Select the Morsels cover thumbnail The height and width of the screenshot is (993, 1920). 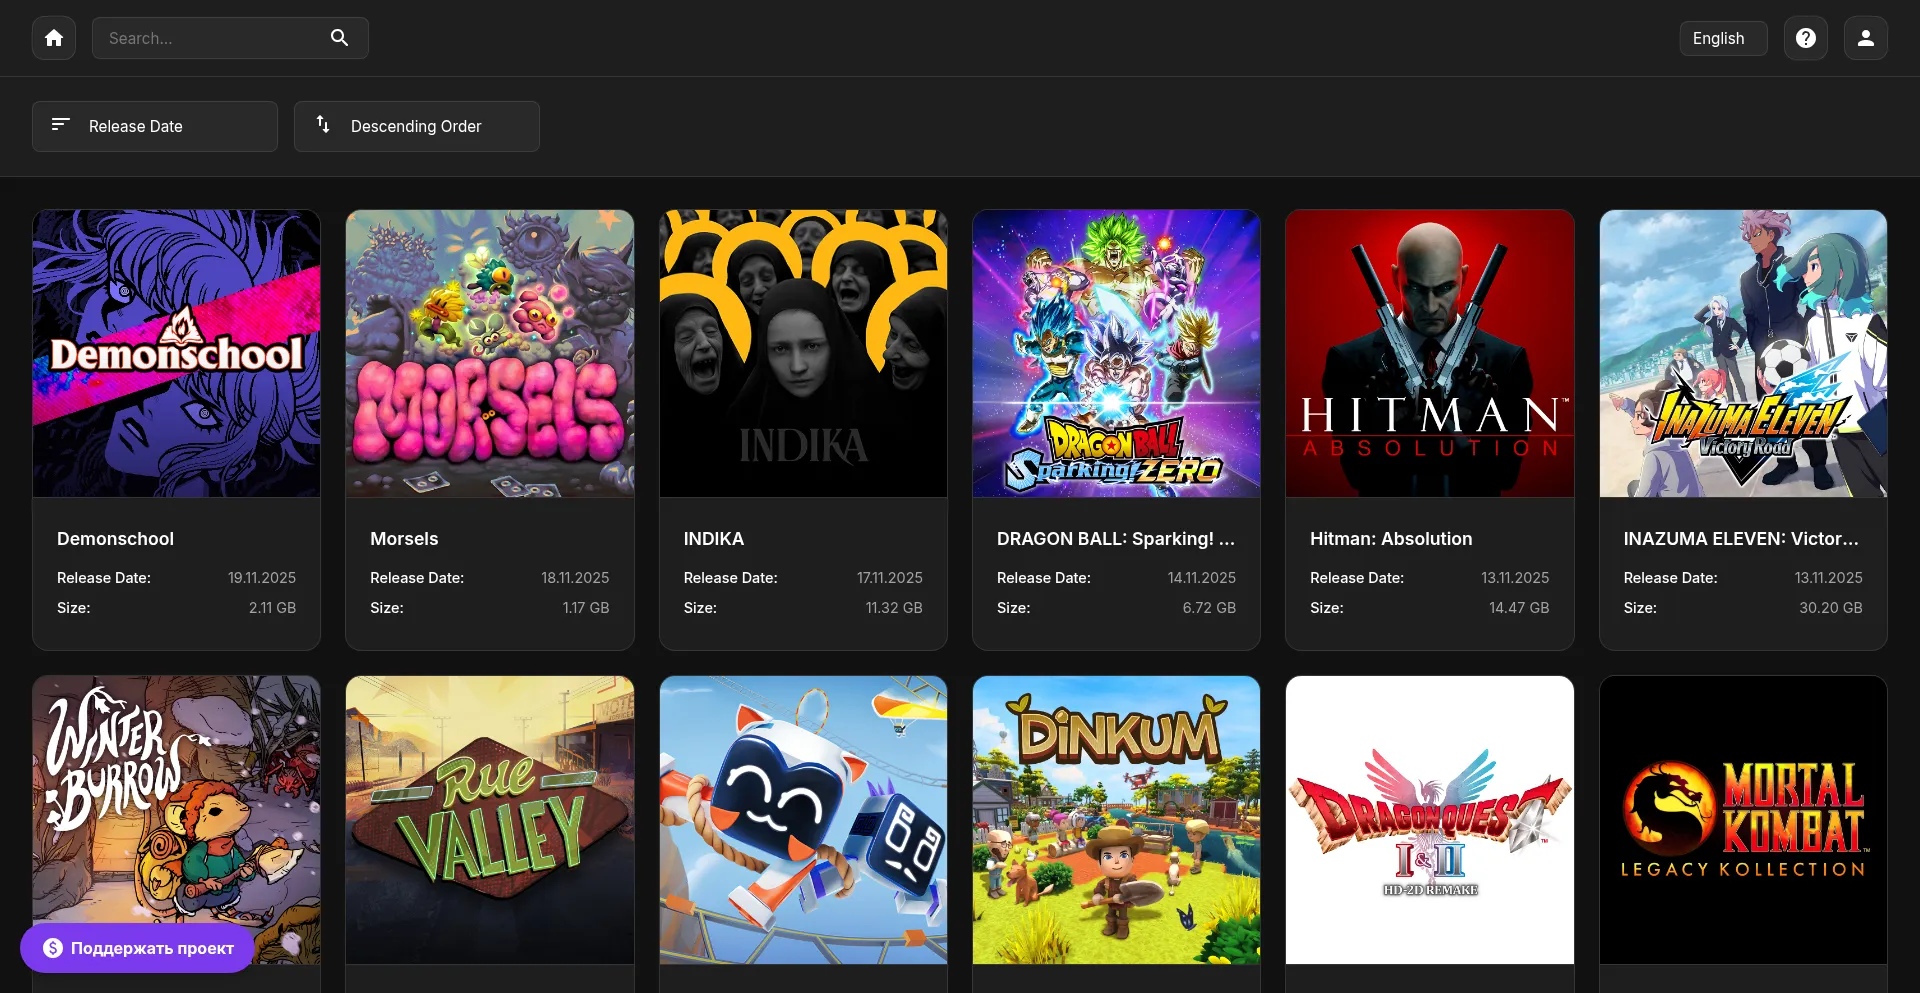click(x=489, y=353)
